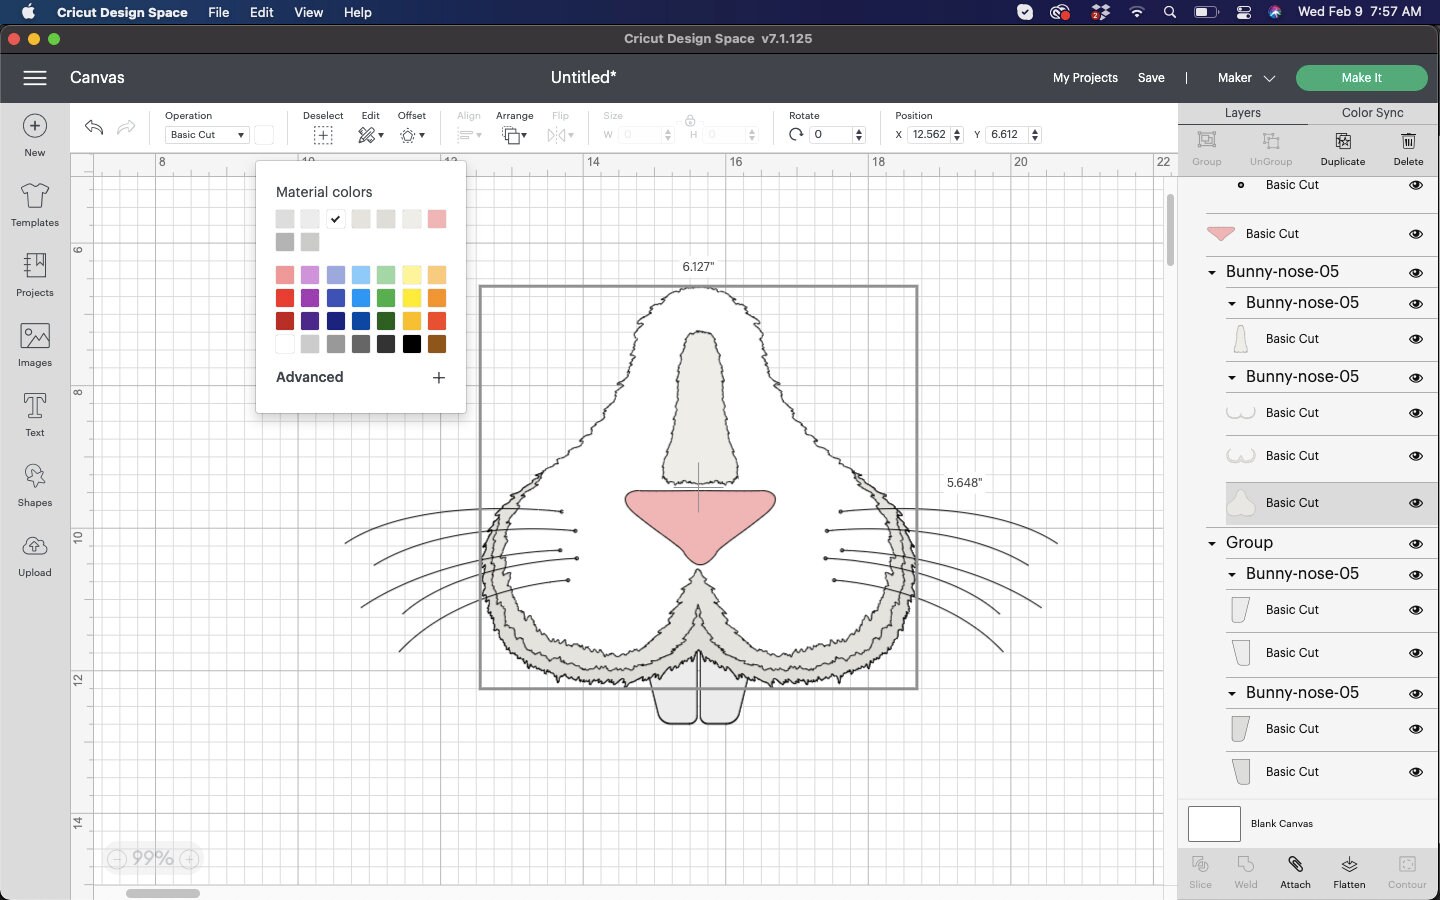Select the red color swatch
The image size is (1440, 900).
pos(285,298)
